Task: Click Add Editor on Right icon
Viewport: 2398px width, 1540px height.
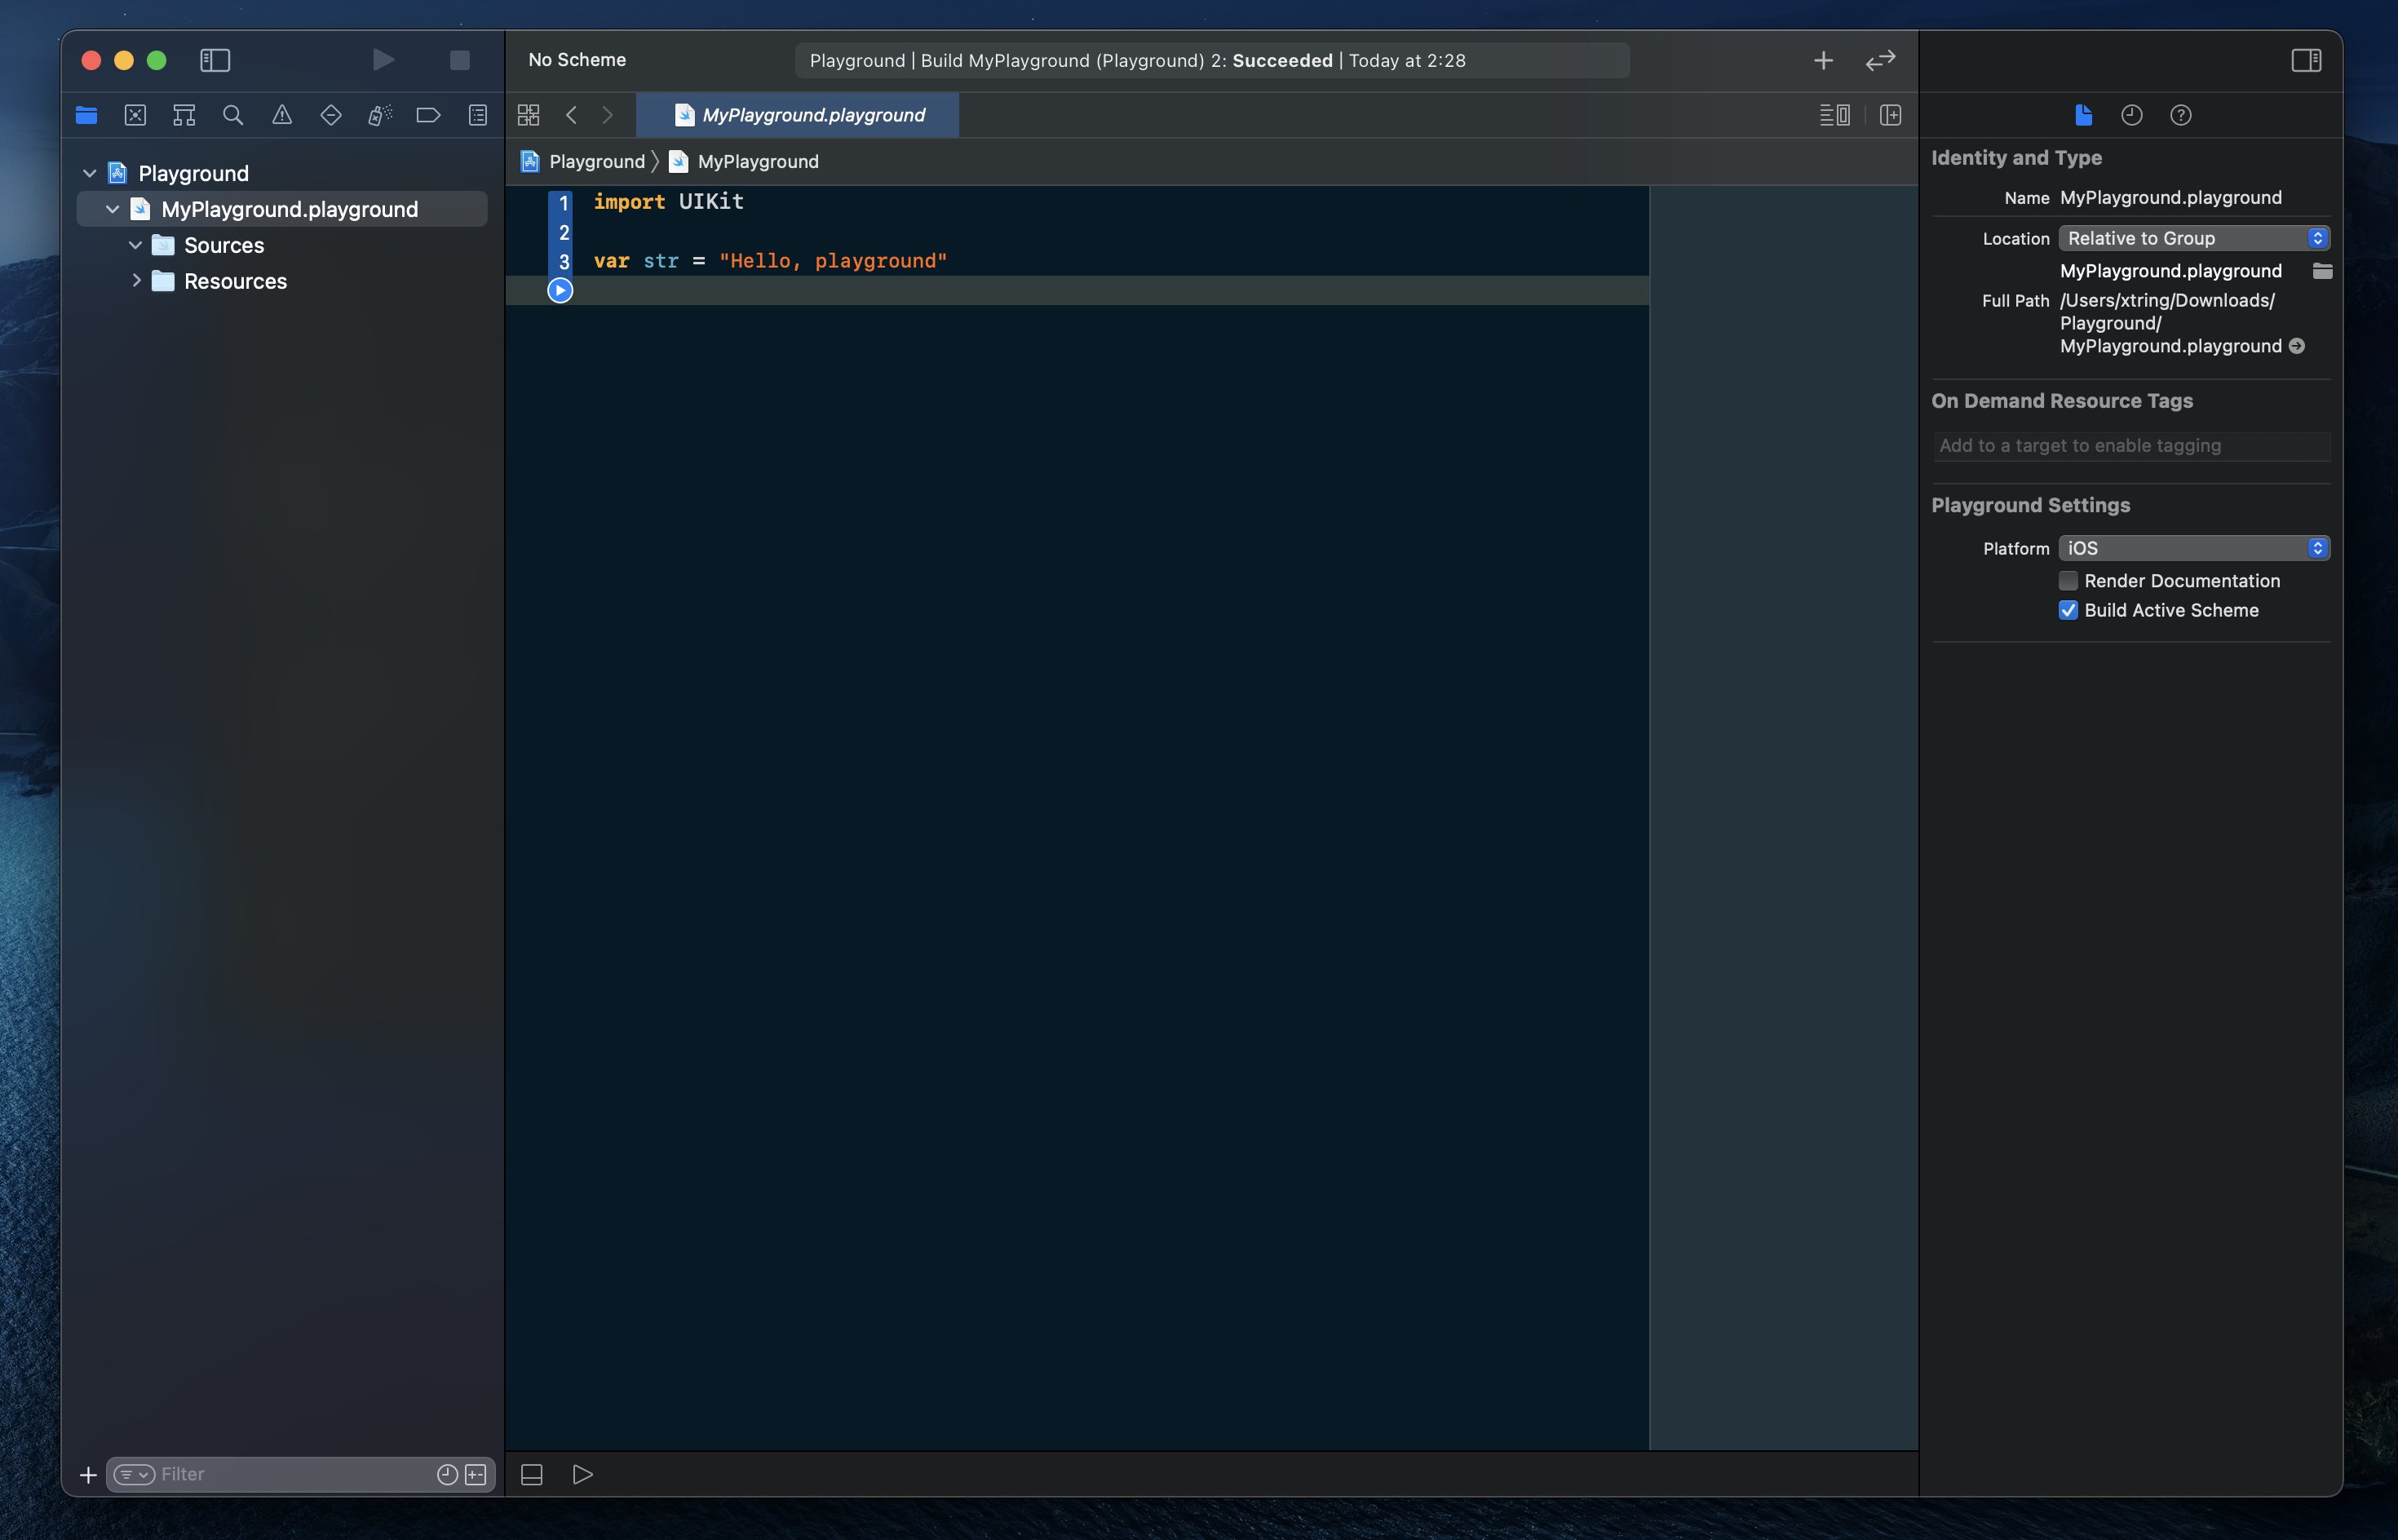Action: (x=1890, y=115)
